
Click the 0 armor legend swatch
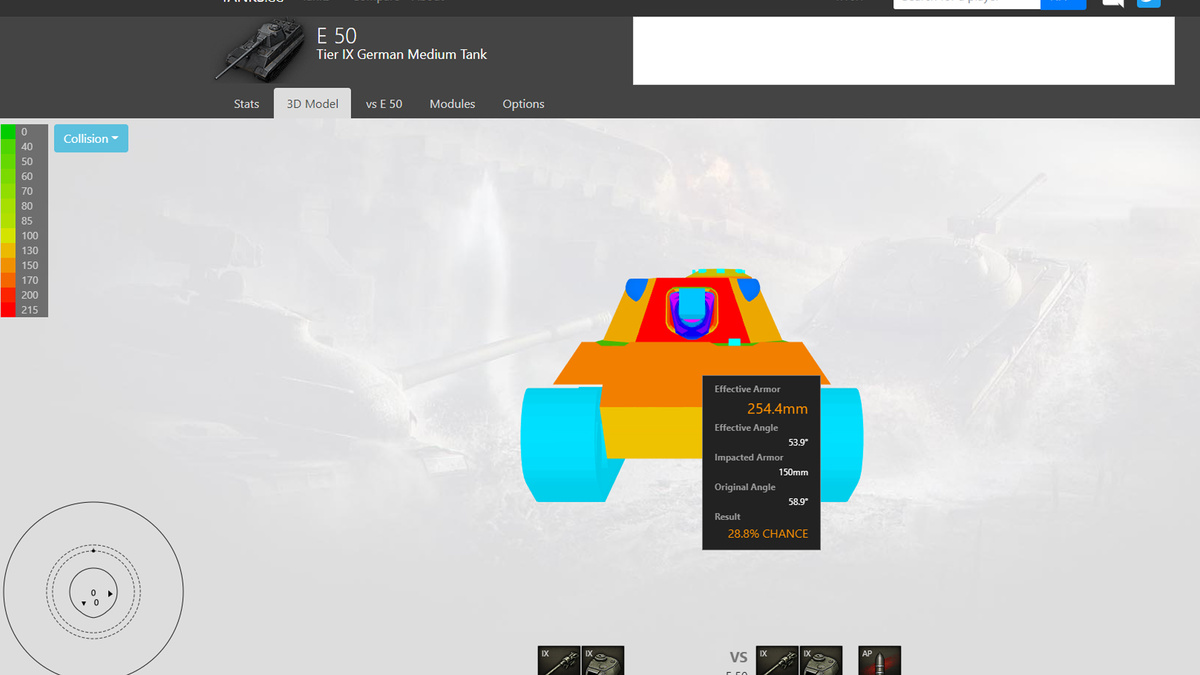click(8, 132)
